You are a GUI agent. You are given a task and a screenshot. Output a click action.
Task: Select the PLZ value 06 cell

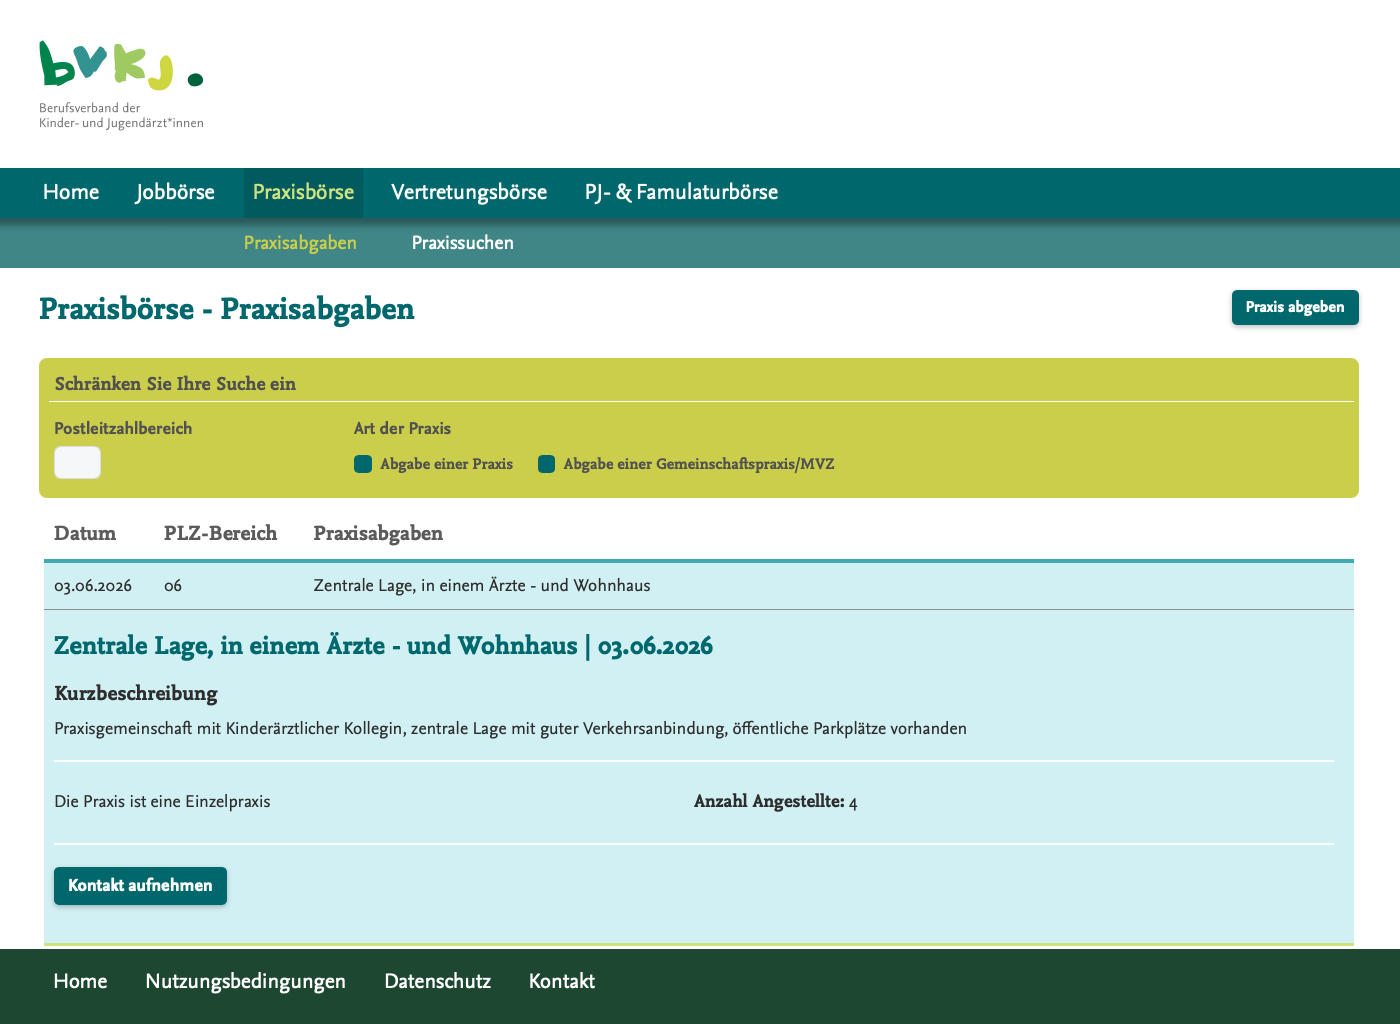[x=173, y=586]
